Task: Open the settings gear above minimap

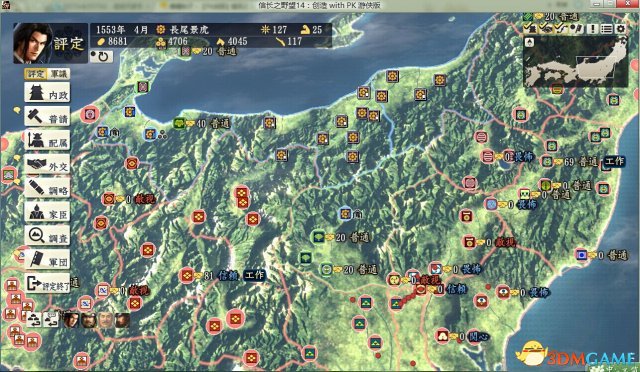Action: [x=621, y=29]
